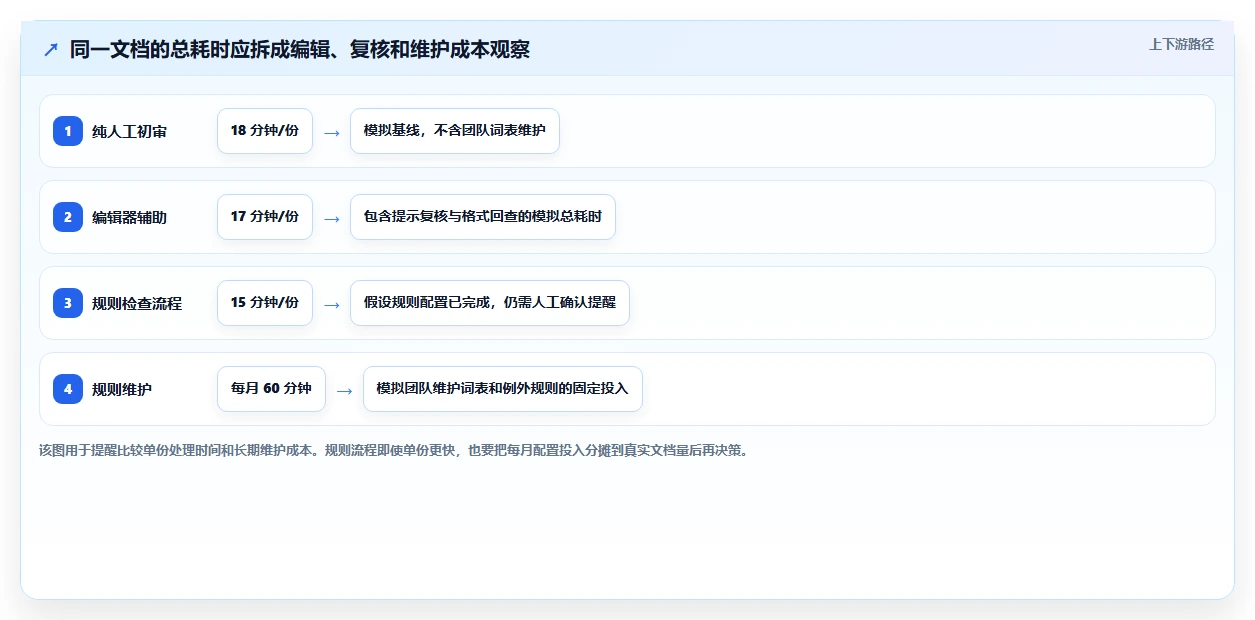This screenshot has height=620, width=1255.
Task: Click the title 同一文档的总耗时应拆成编辑、复核和维护成本观察
Action: 299,50
